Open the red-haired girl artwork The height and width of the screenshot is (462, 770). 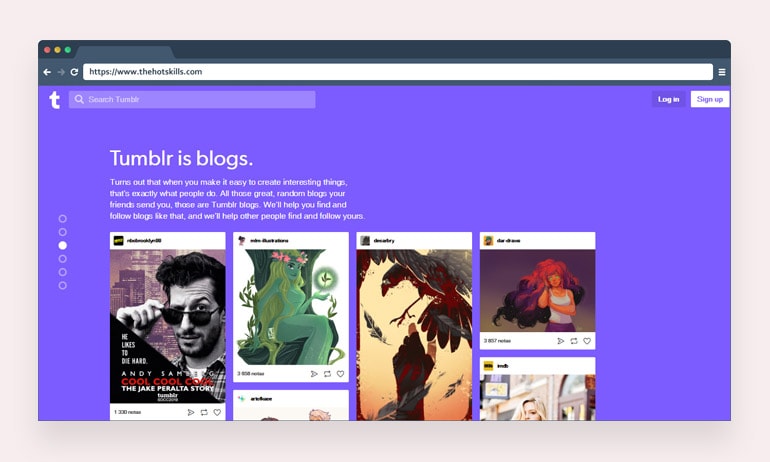(537, 291)
